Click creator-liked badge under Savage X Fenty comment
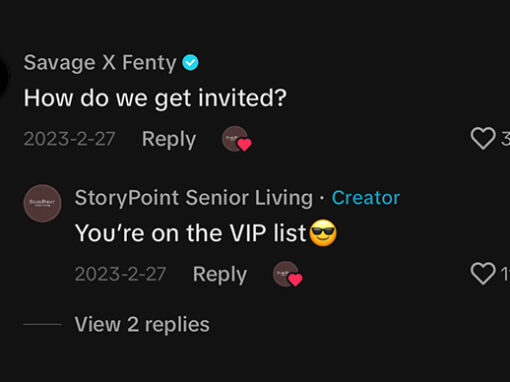The width and height of the screenshot is (510, 382). pyautogui.click(x=237, y=139)
